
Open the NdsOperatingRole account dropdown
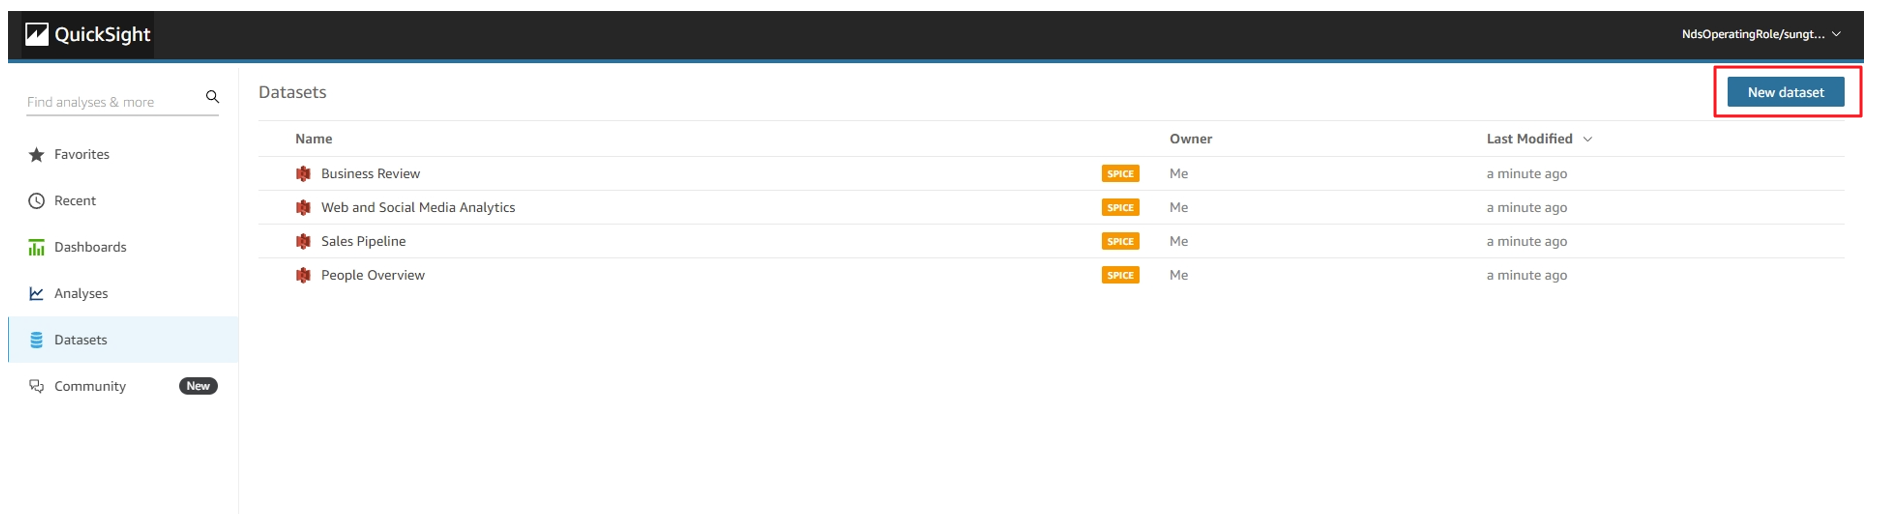click(x=1761, y=34)
